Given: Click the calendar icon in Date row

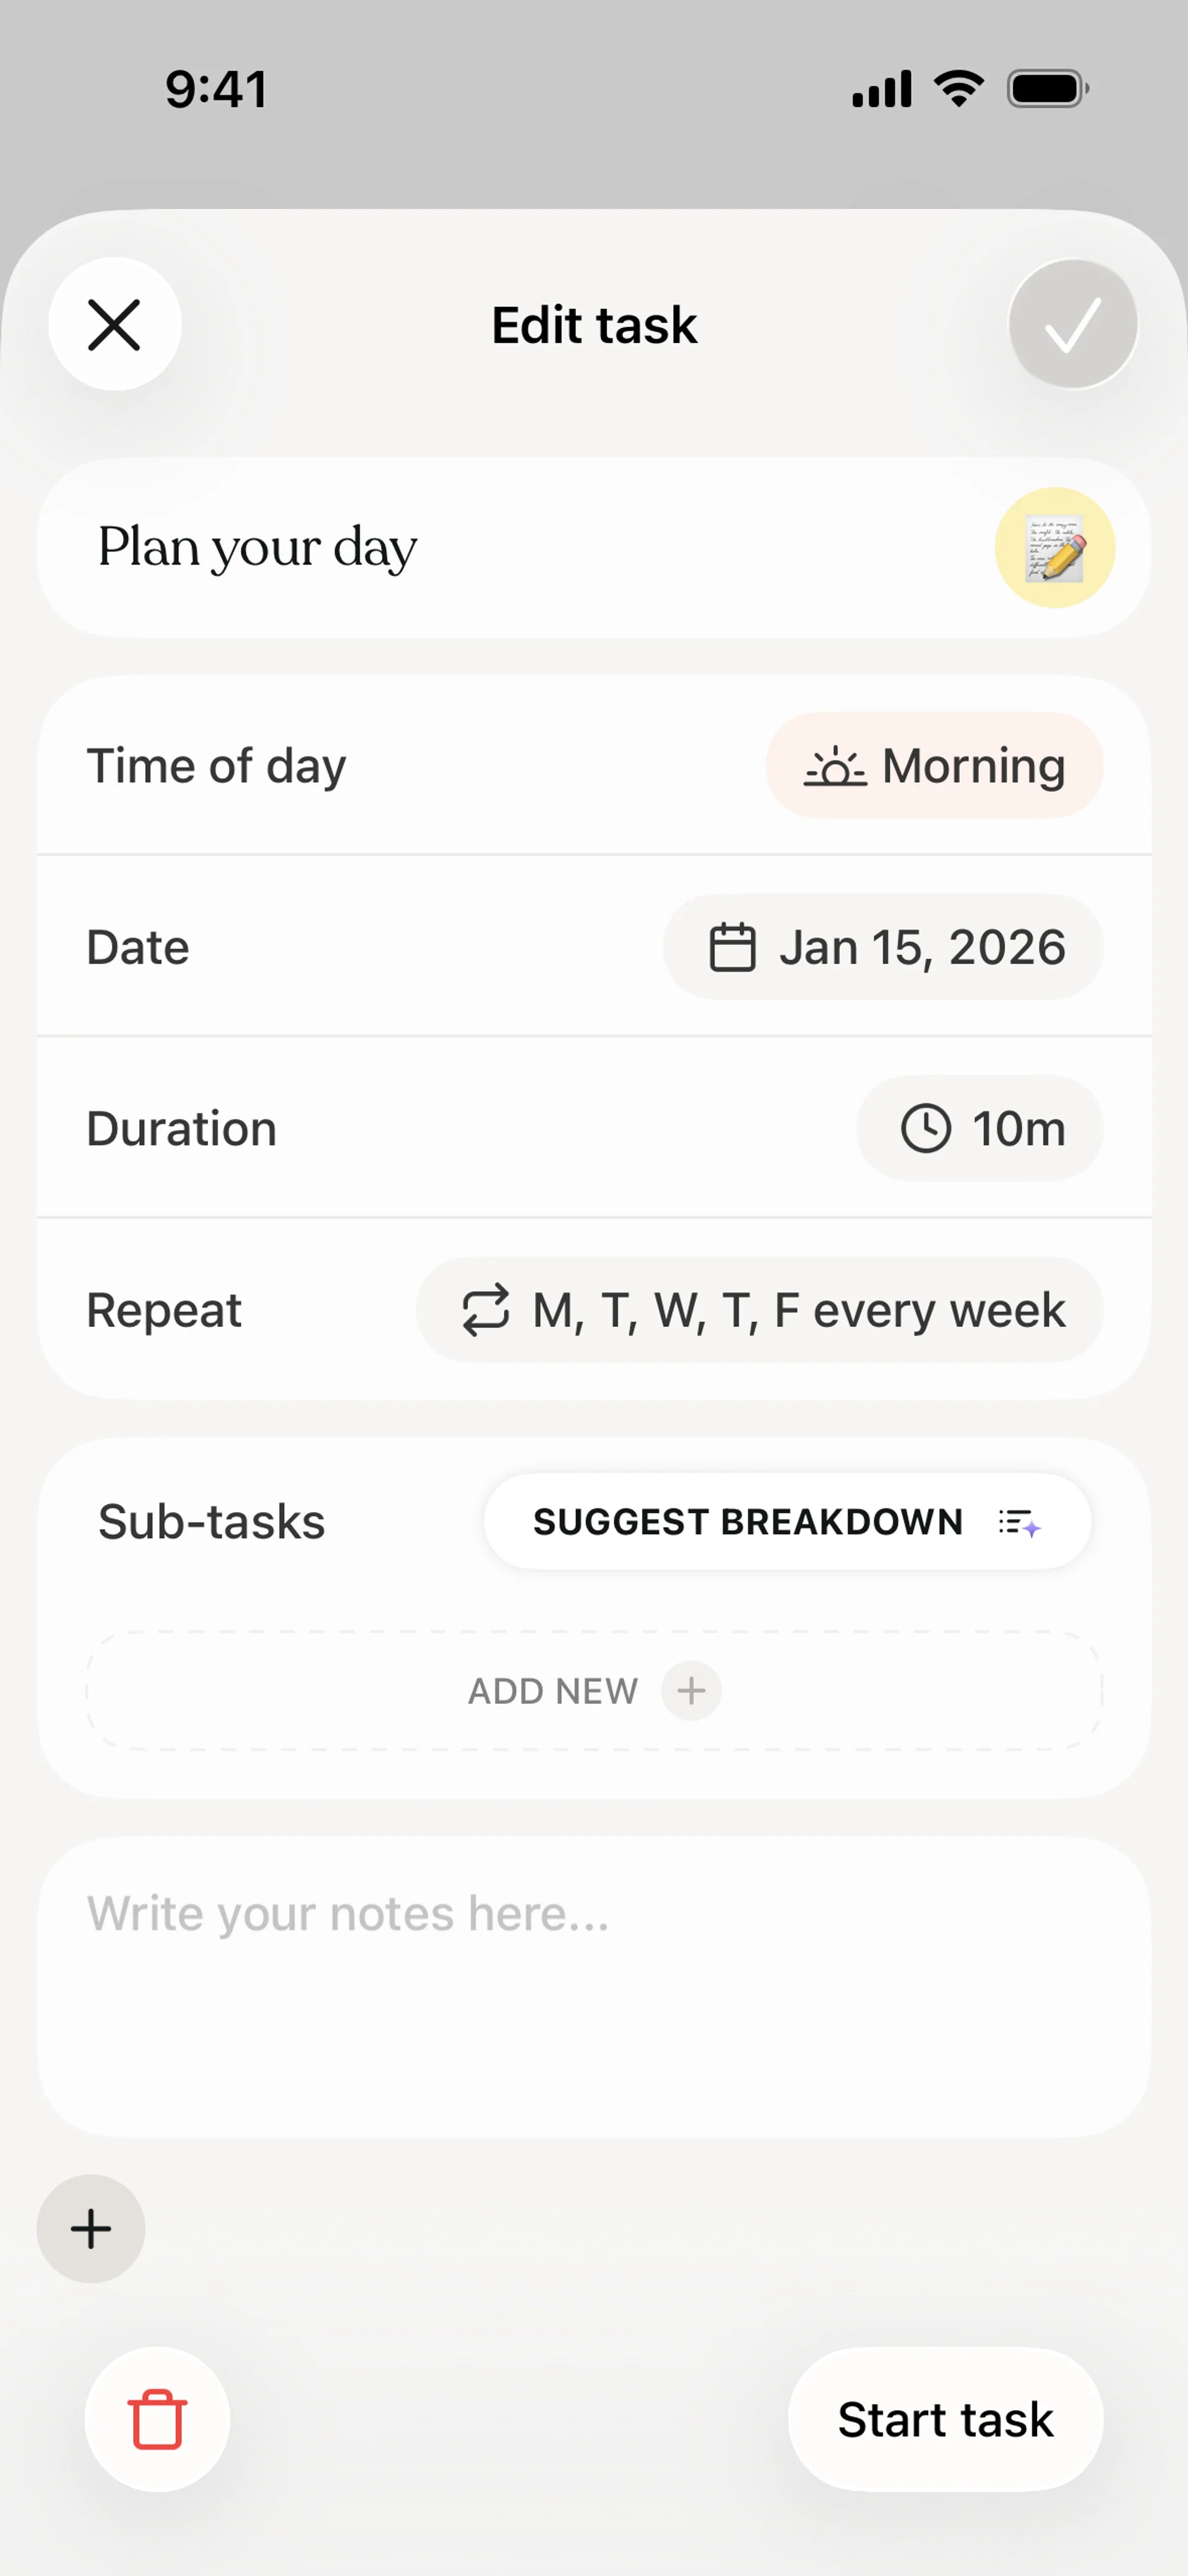Looking at the screenshot, I should coord(732,947).
